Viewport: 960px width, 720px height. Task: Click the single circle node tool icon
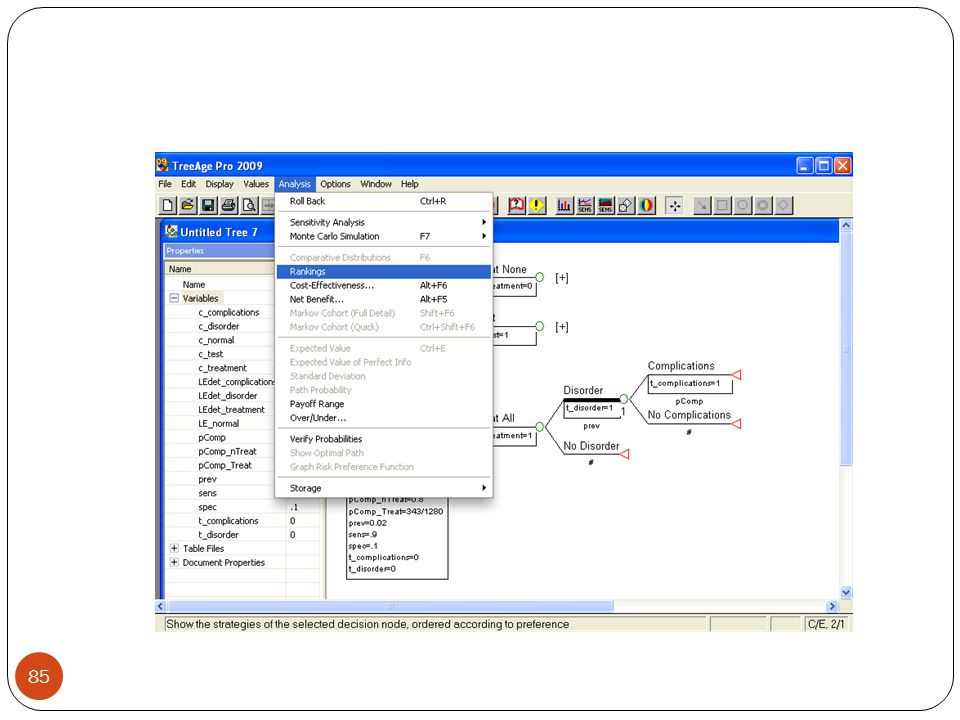click(743, 205)
